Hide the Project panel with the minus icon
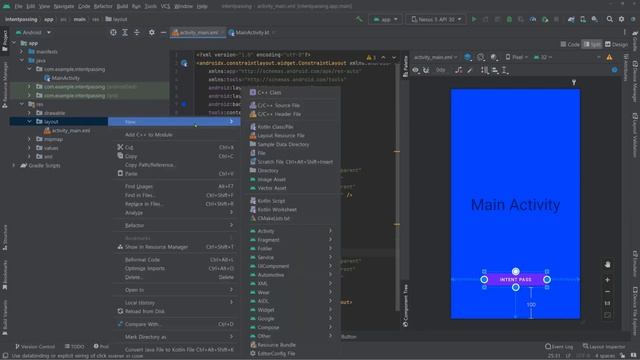 163,32
